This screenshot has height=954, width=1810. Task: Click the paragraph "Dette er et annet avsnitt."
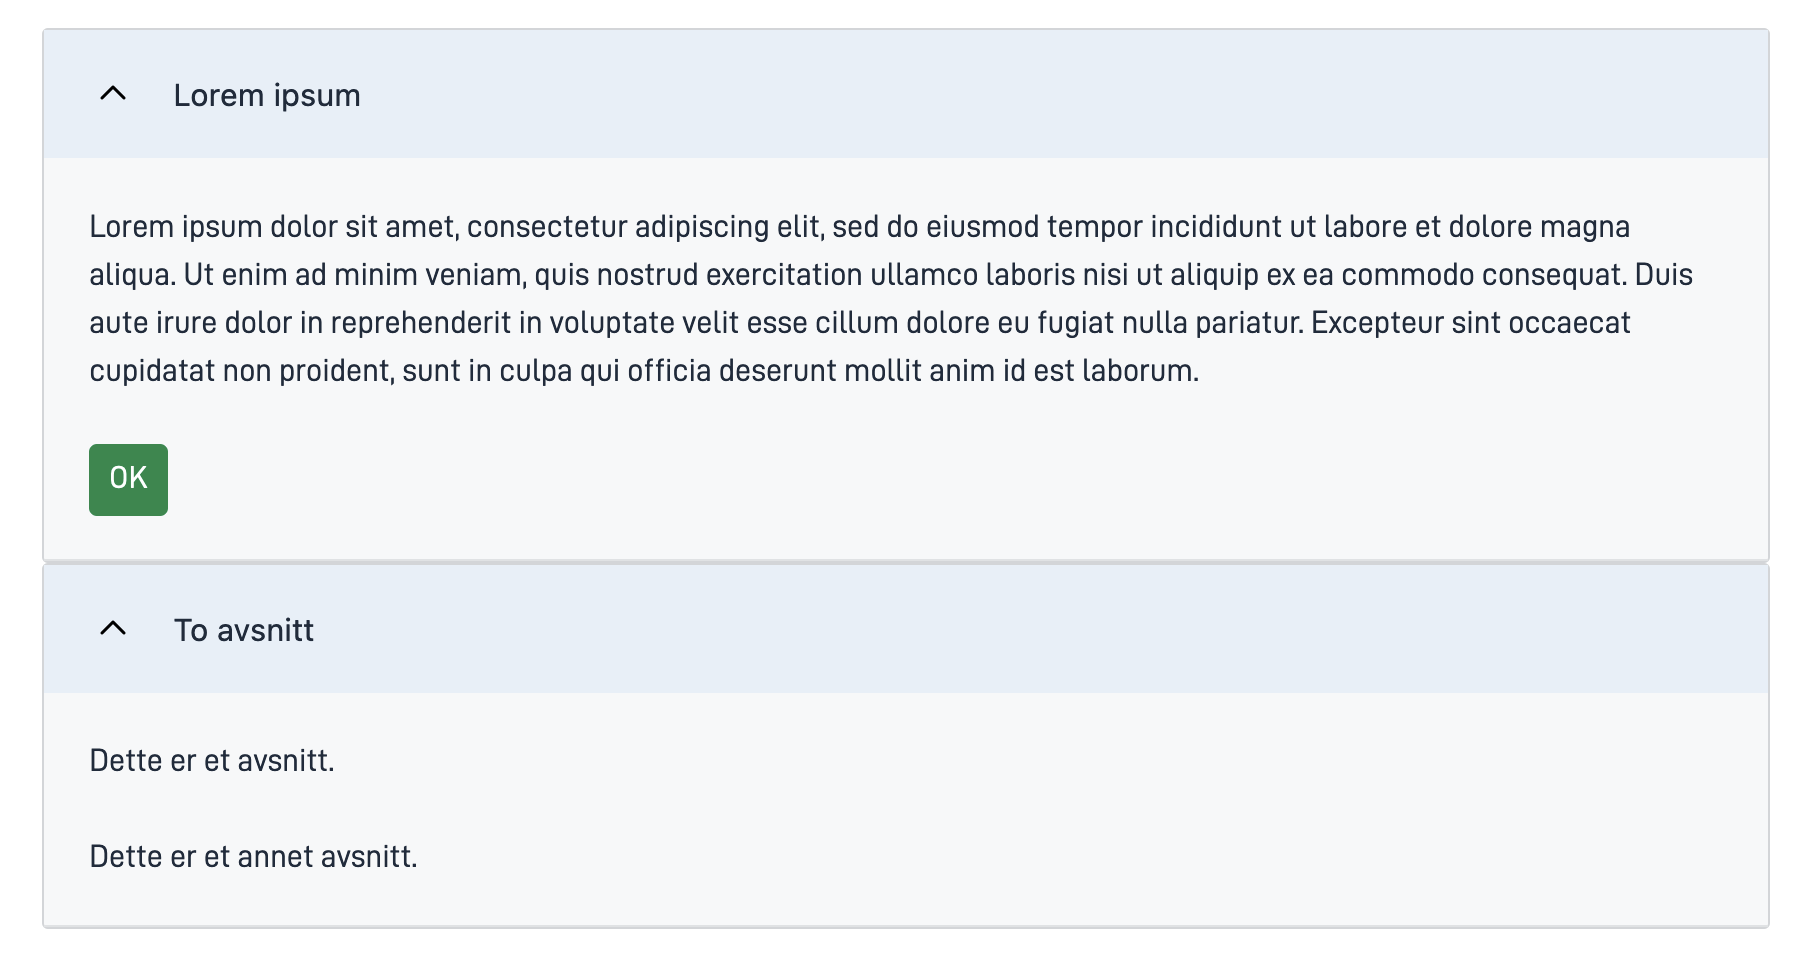pyautogui.click(x=253, y=857)
